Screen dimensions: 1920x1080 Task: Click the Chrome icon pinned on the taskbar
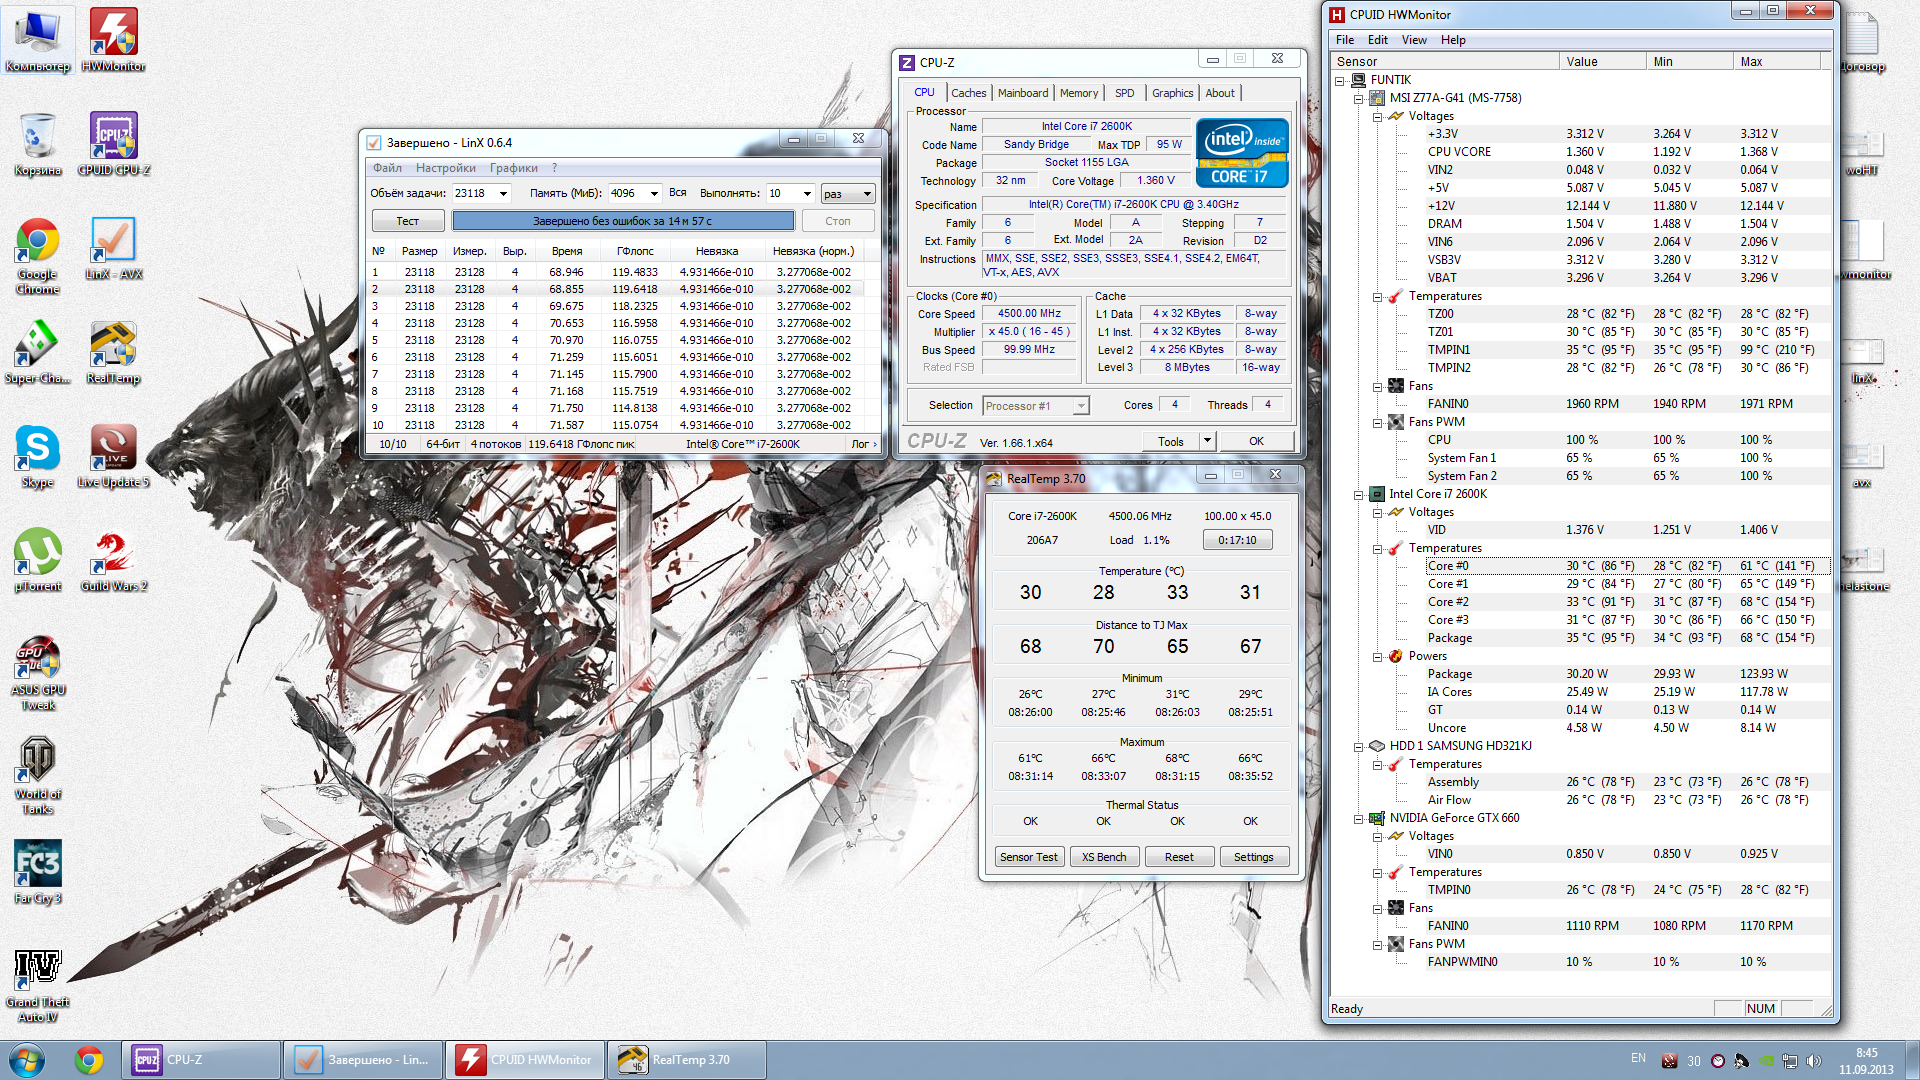[89, 1060]
